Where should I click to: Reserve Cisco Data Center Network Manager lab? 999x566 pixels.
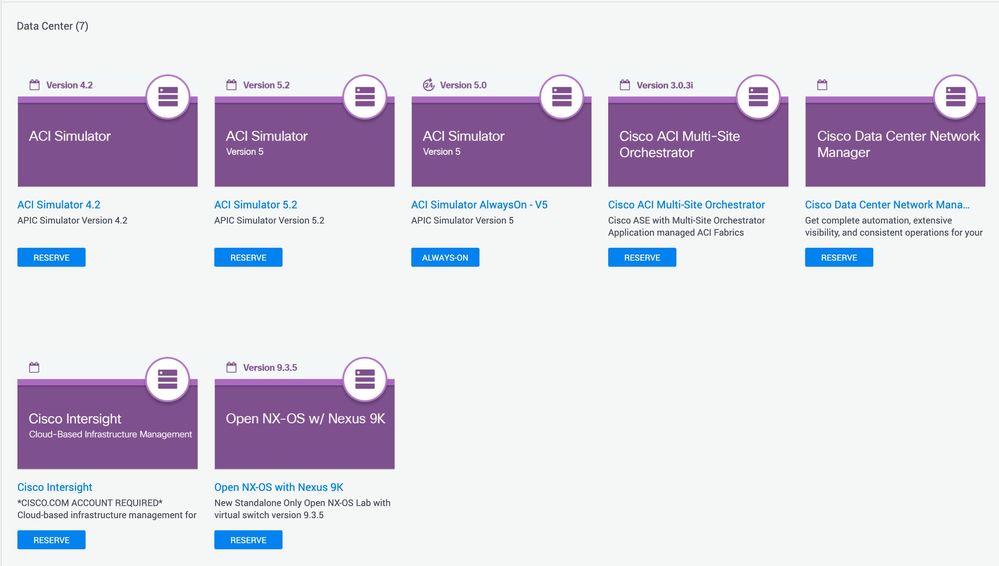tap(839, 258)
